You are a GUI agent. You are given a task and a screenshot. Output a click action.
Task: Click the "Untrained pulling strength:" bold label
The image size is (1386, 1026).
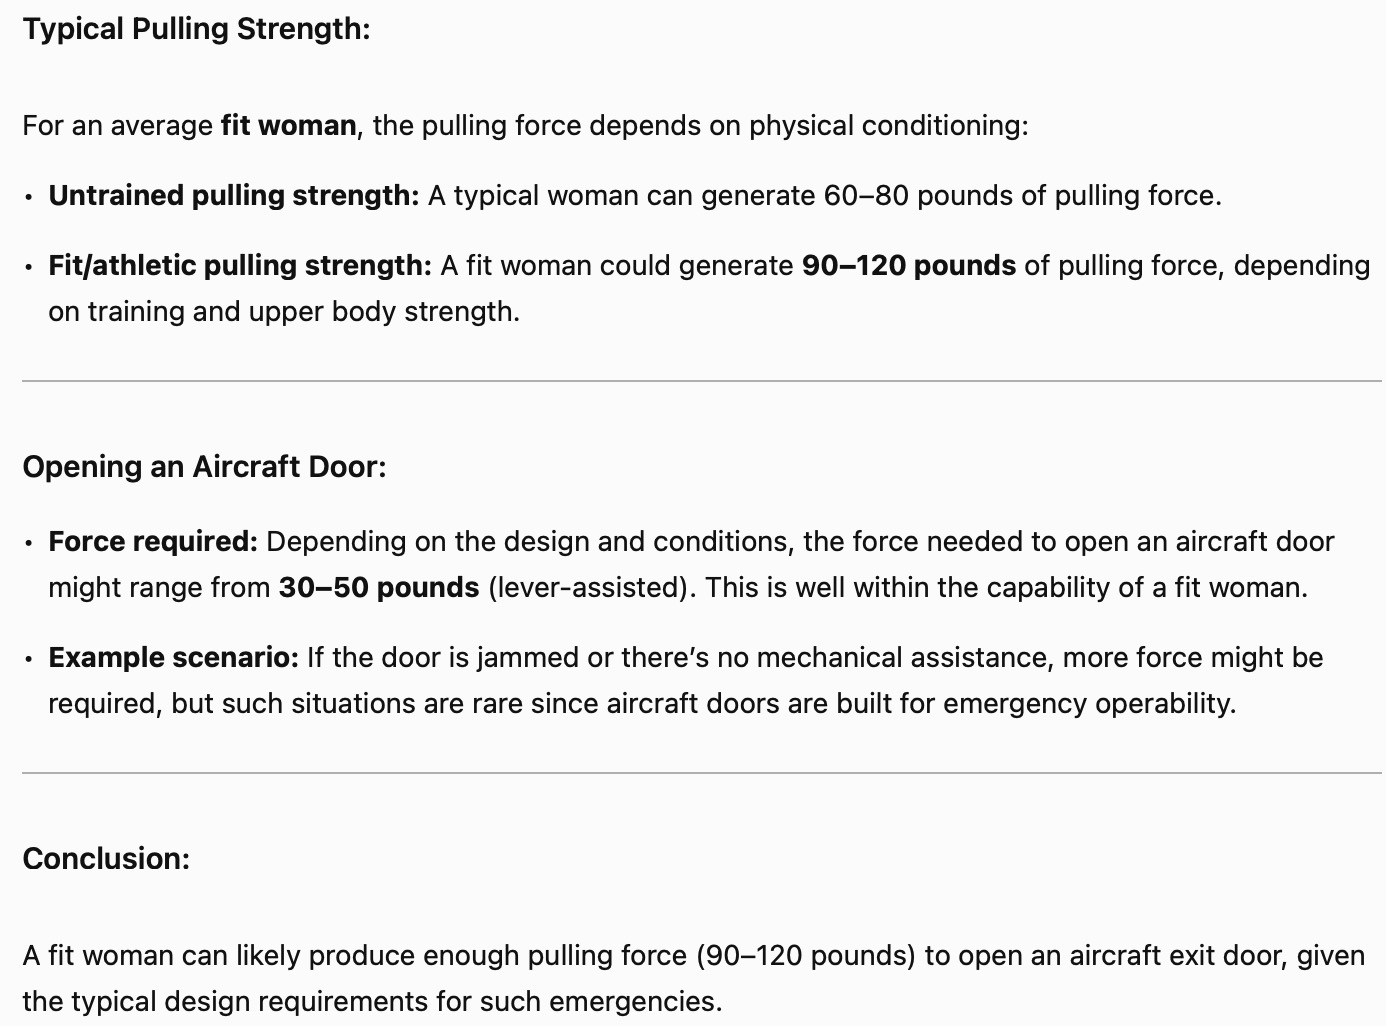click(234, 196)
